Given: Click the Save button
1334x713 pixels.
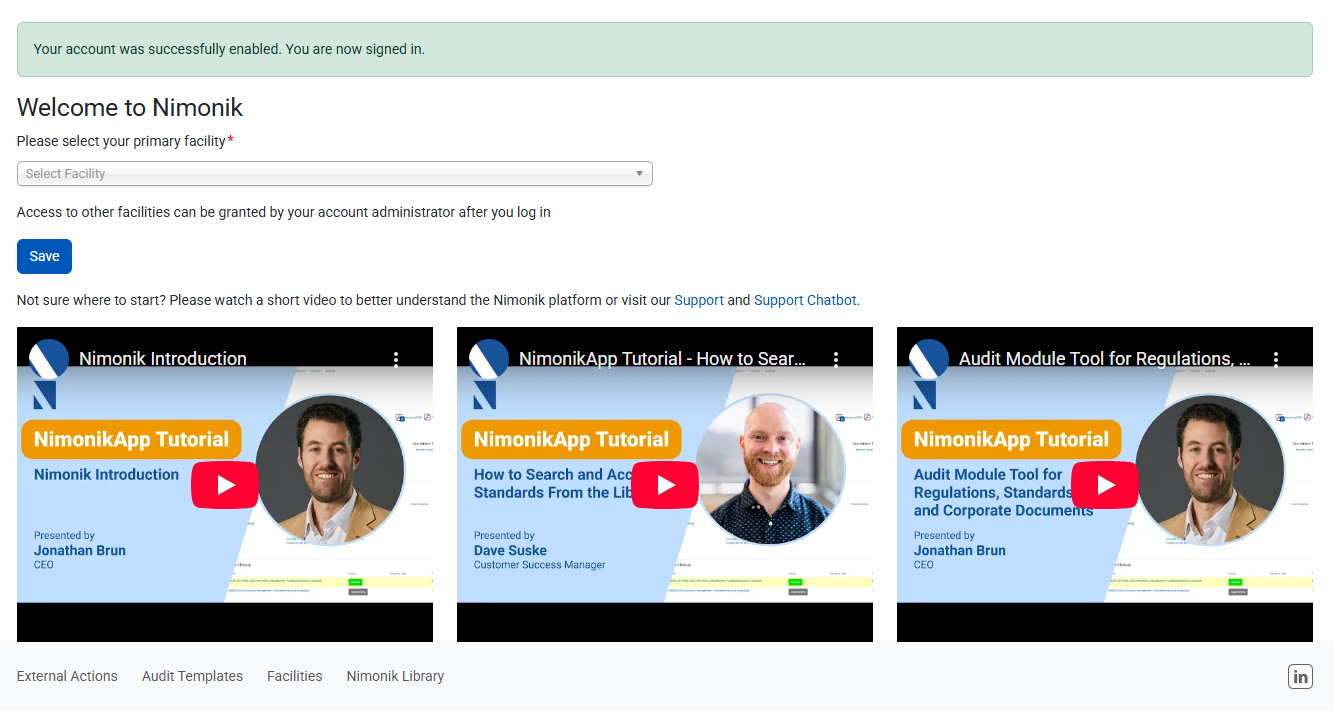Looking at the screenshot, I should [x=44, y=256].
